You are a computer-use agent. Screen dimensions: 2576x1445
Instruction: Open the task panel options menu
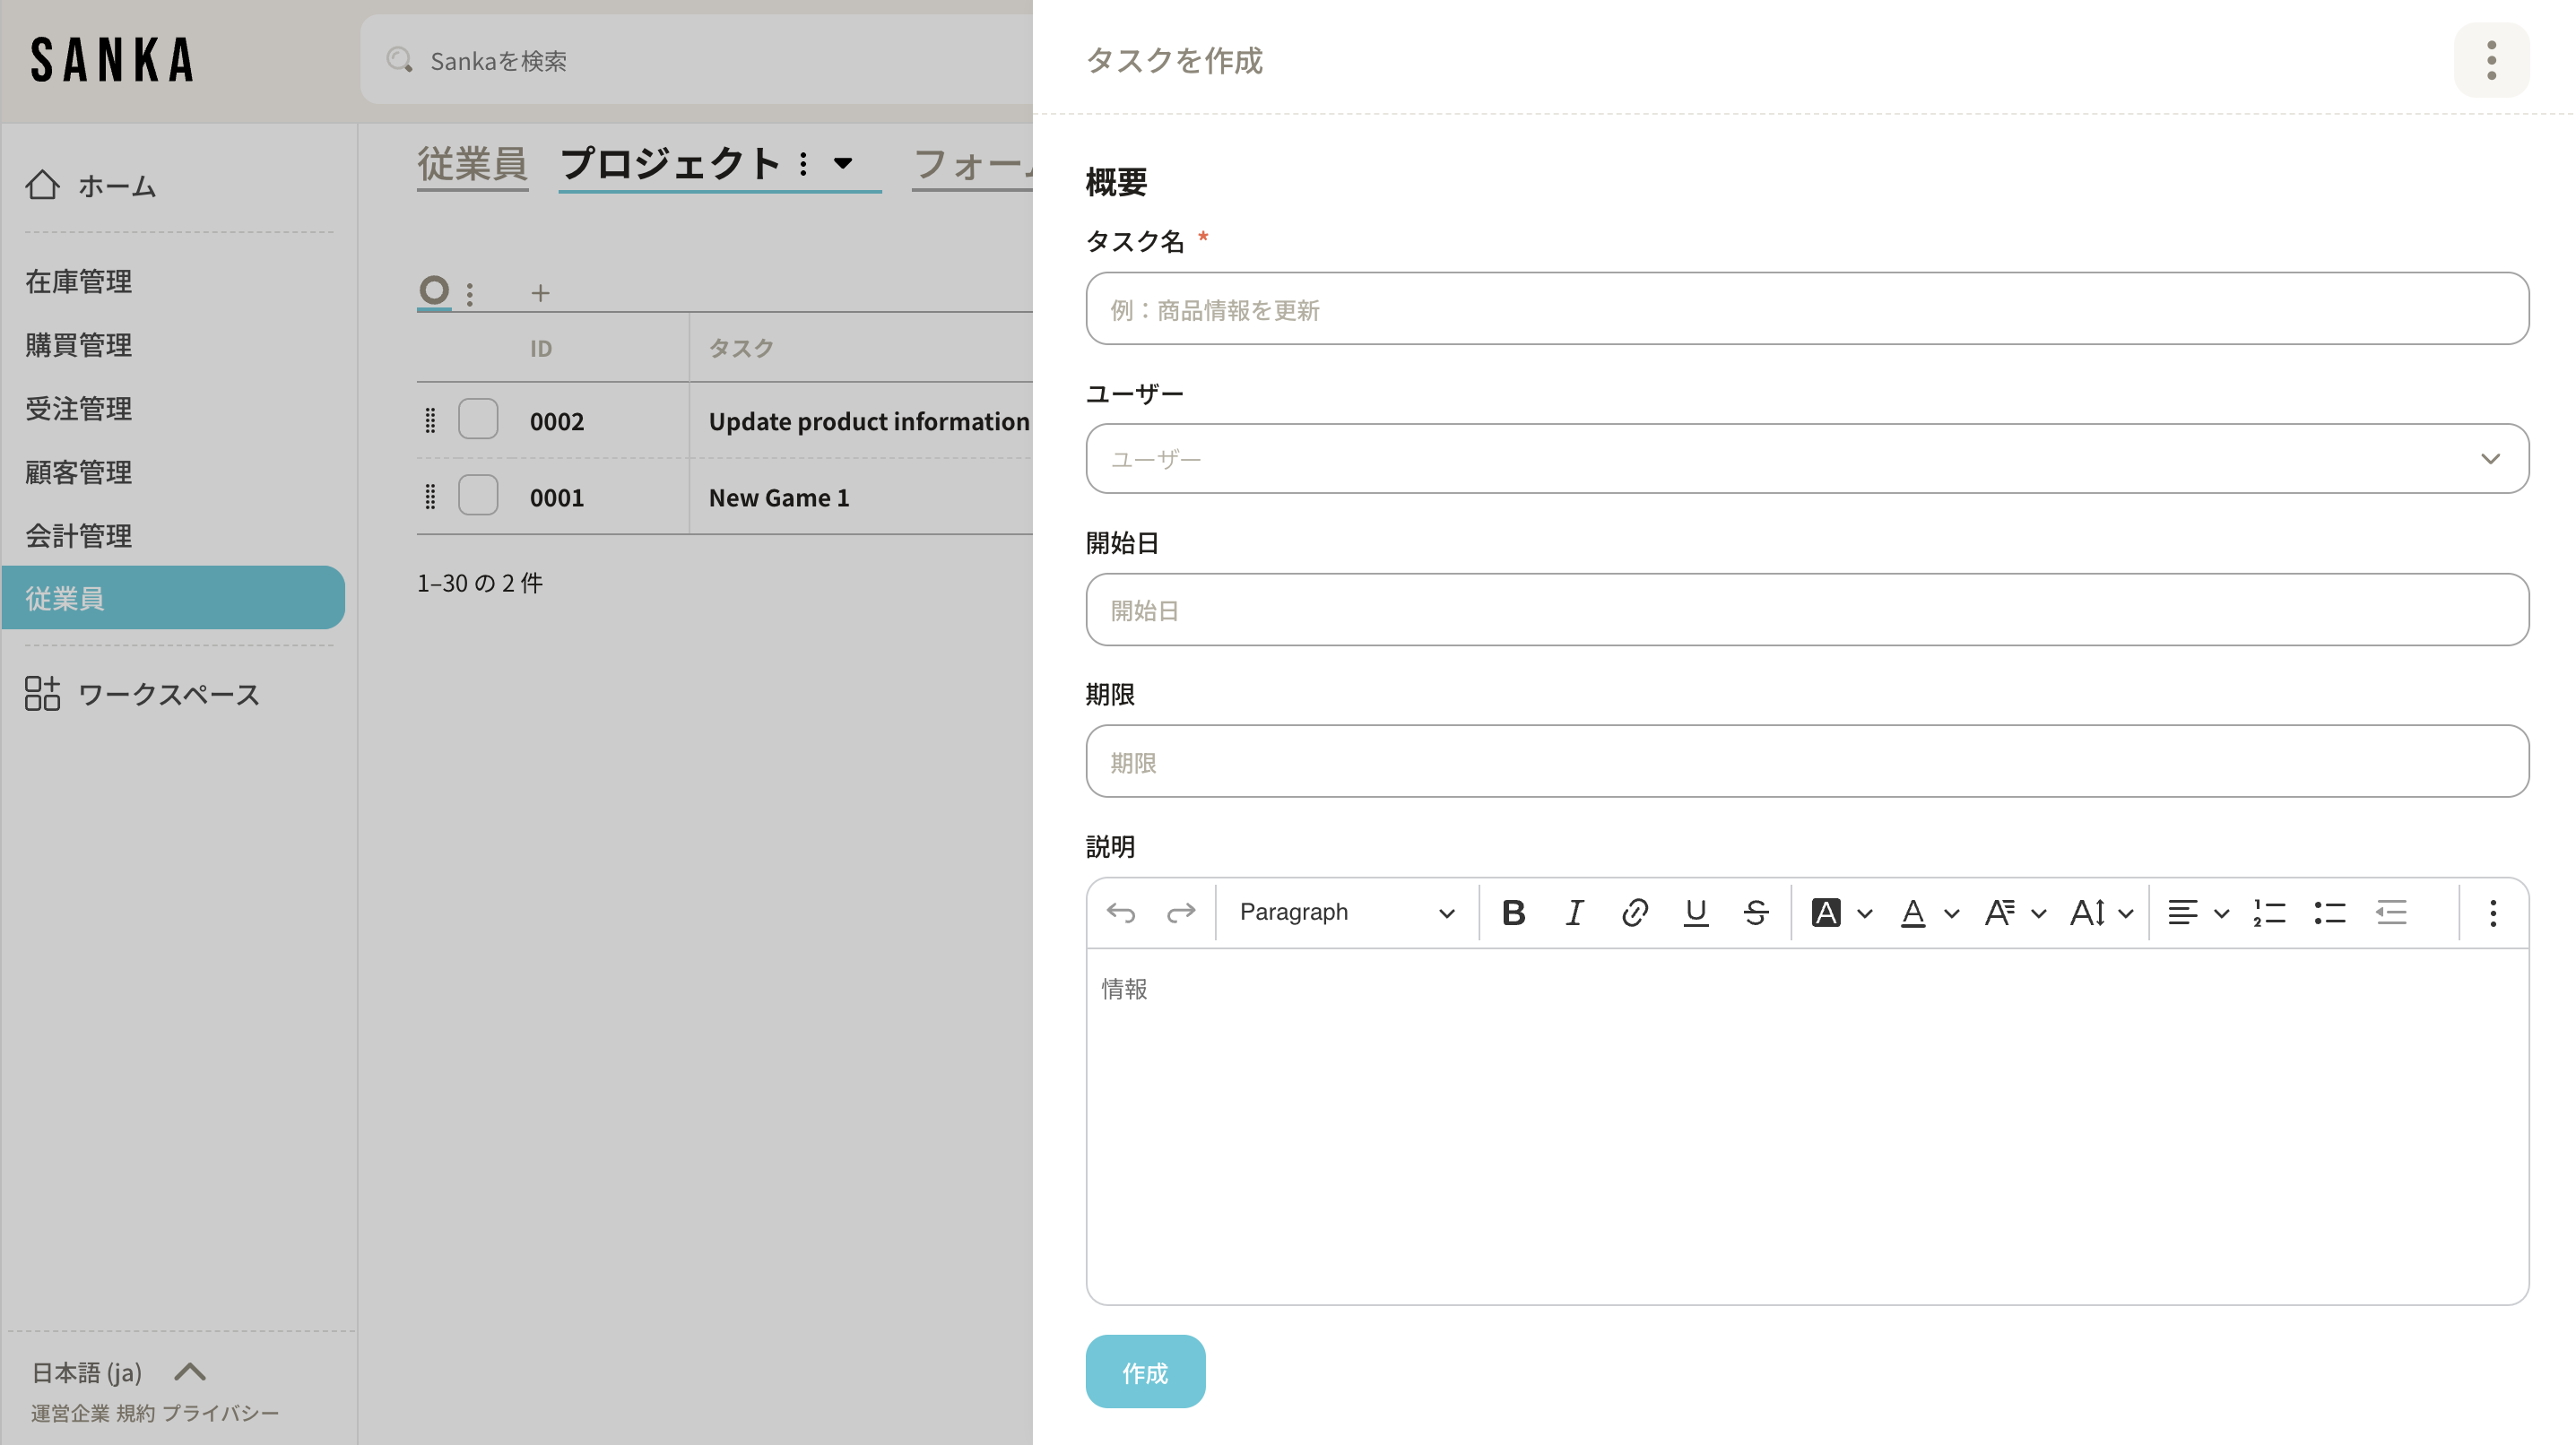pos(2491,60)
